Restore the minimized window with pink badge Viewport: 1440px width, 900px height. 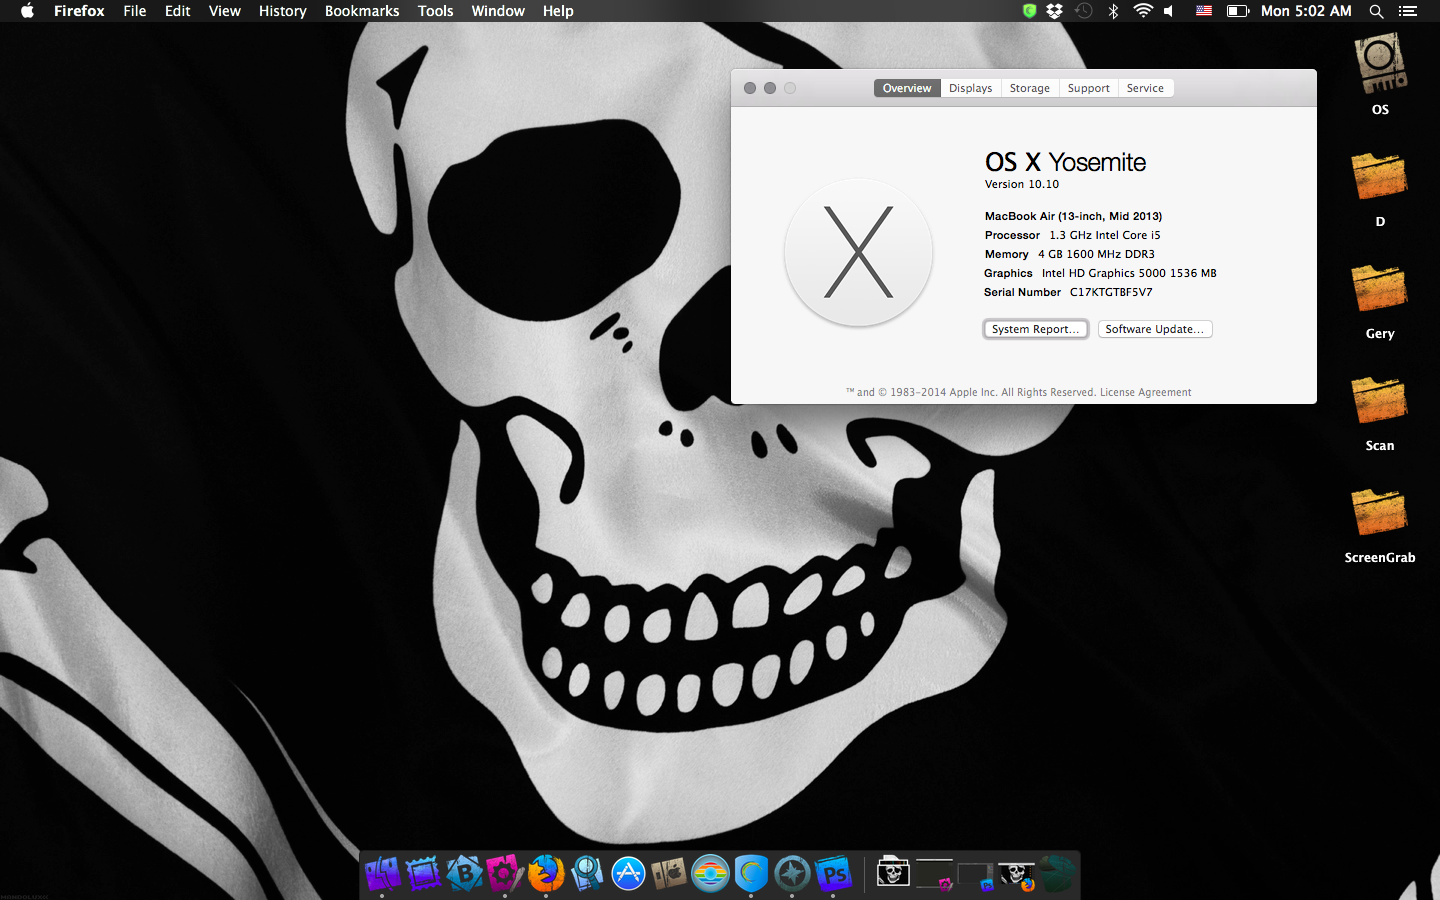935,874
